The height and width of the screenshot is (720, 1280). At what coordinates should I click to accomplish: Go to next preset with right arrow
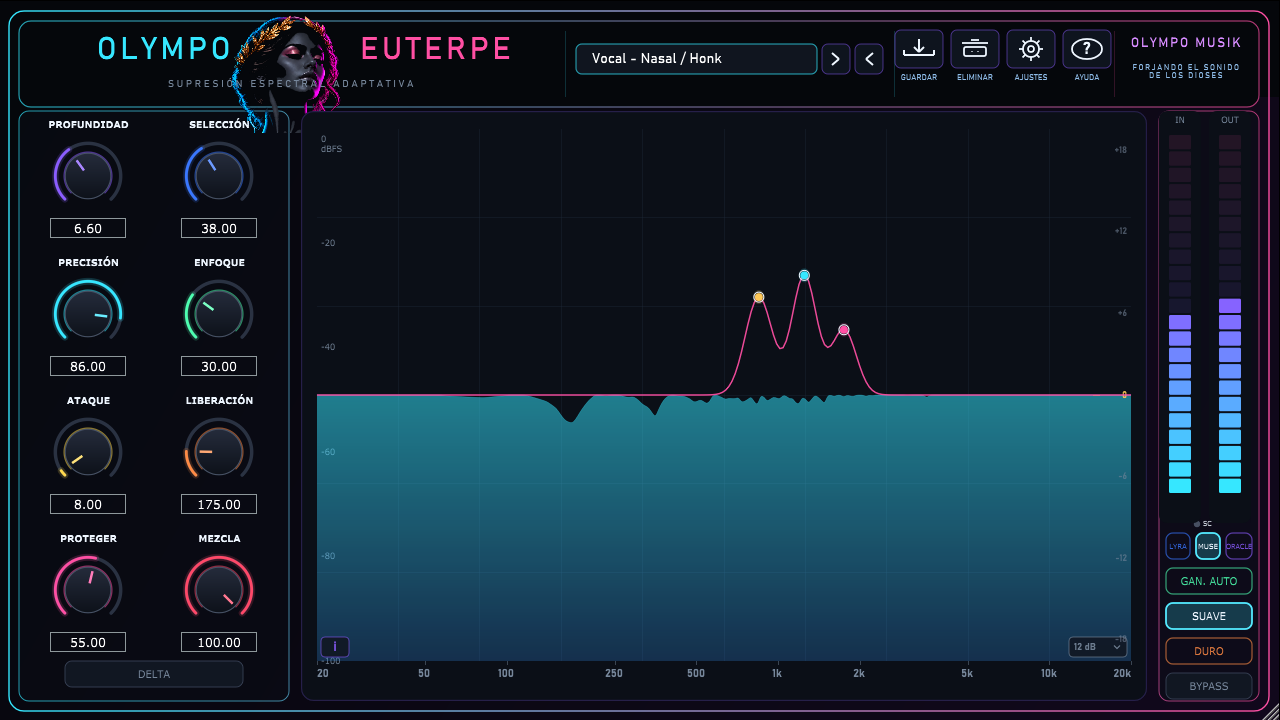836,59
